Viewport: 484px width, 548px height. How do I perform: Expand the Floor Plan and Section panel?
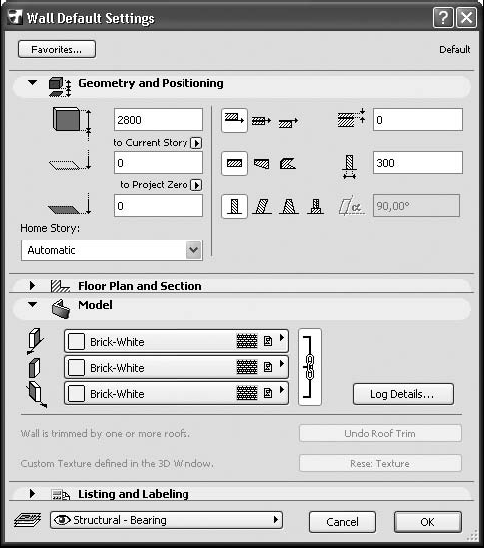[x=32, y=286]
